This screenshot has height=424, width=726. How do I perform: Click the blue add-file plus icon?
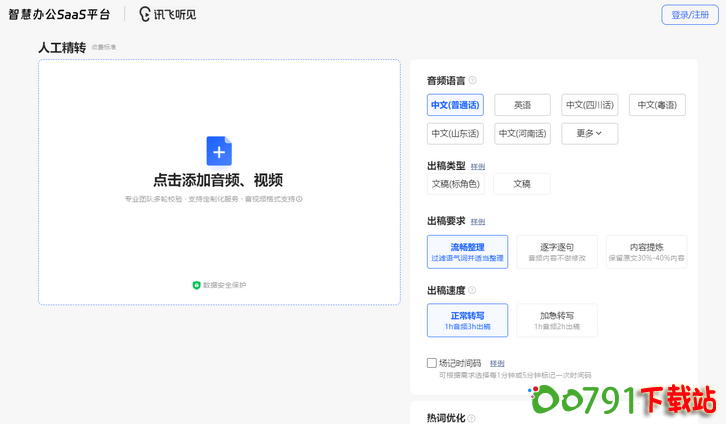pyautogui.click(x=219, y=151)
